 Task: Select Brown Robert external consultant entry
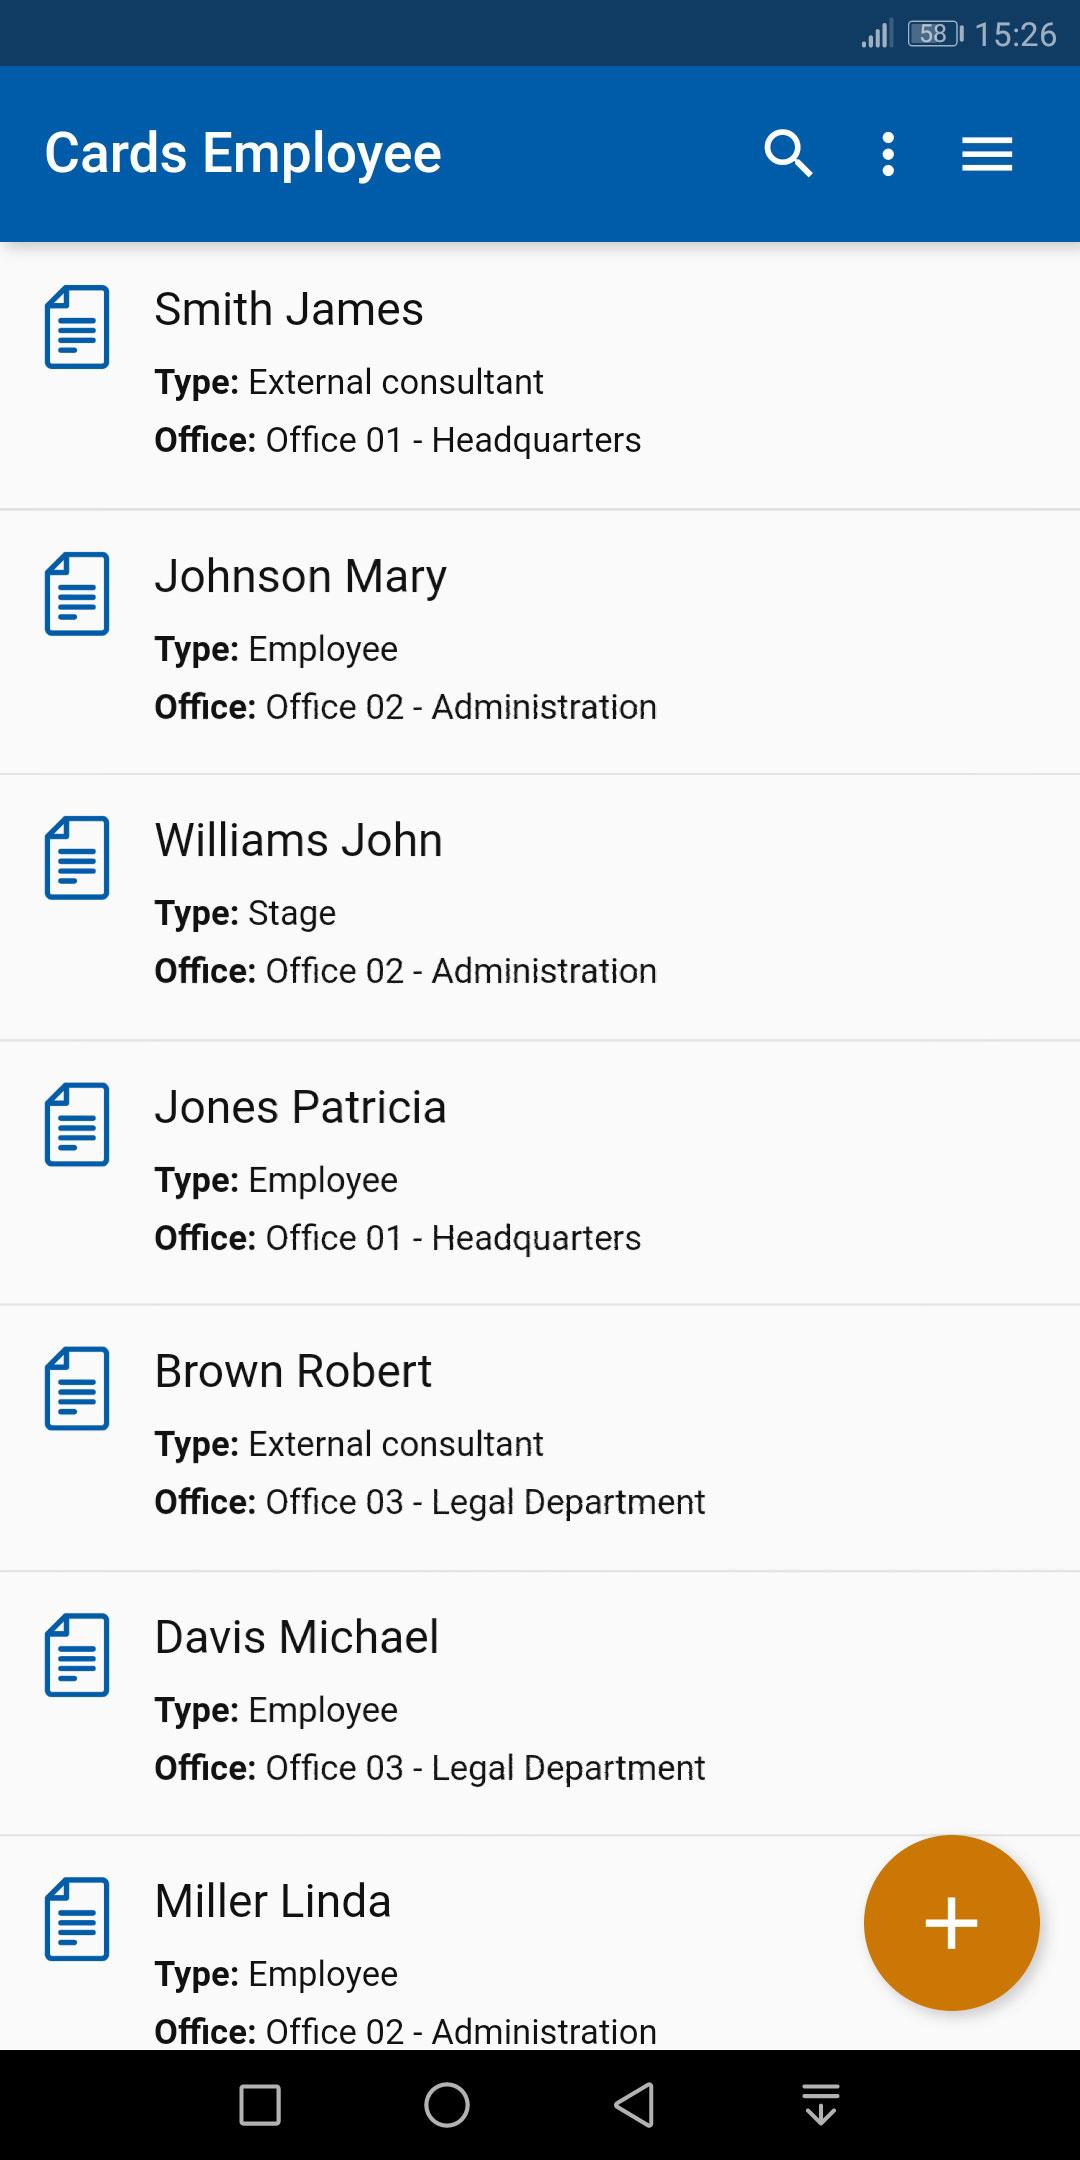(x=540, y=1438)
